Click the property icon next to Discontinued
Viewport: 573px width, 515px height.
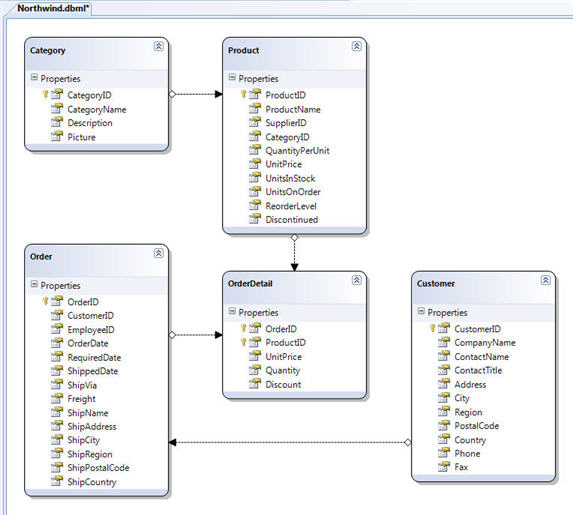click(x=255, y=219)
